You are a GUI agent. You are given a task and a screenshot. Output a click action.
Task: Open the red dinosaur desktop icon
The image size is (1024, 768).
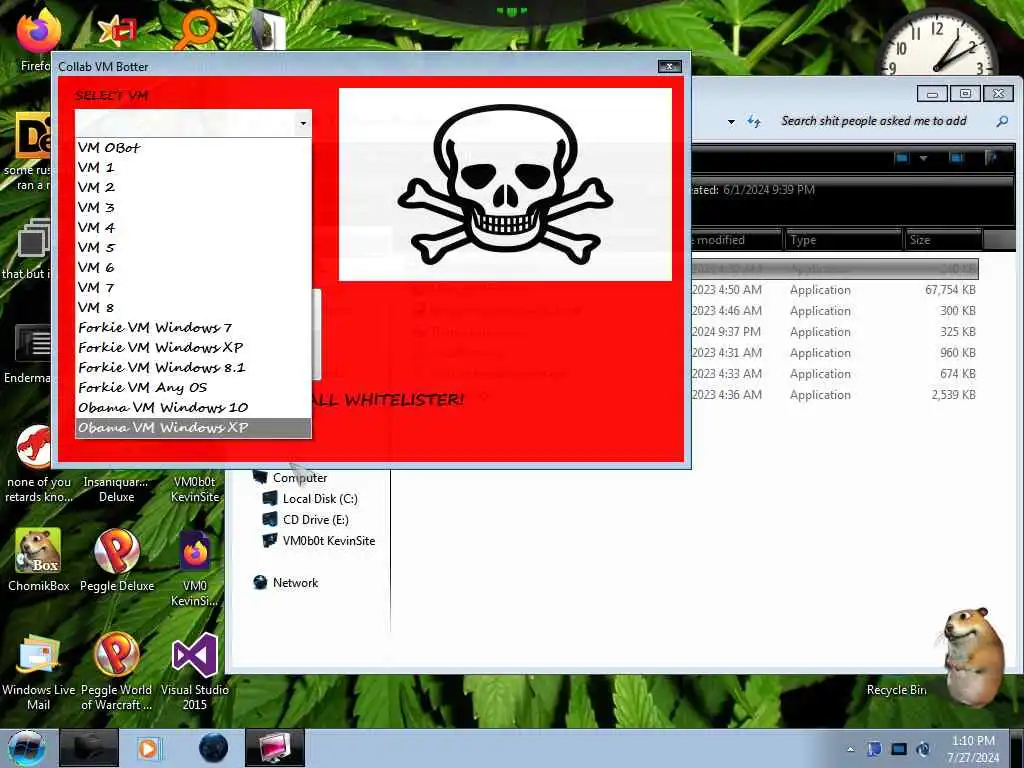click(34, 447)
